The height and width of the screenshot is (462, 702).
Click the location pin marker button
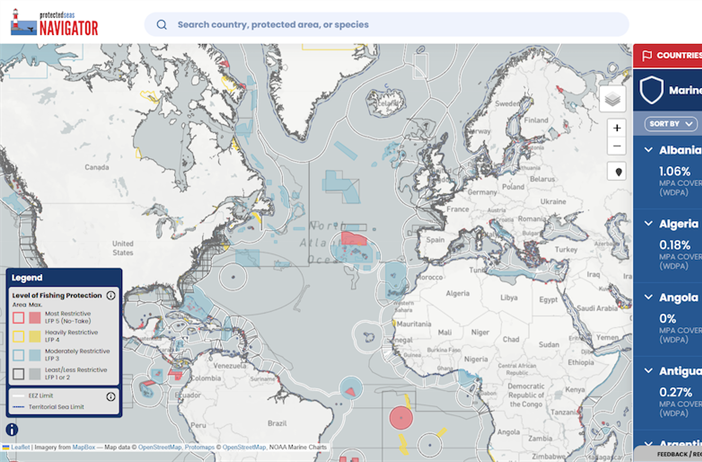[618, 172]
